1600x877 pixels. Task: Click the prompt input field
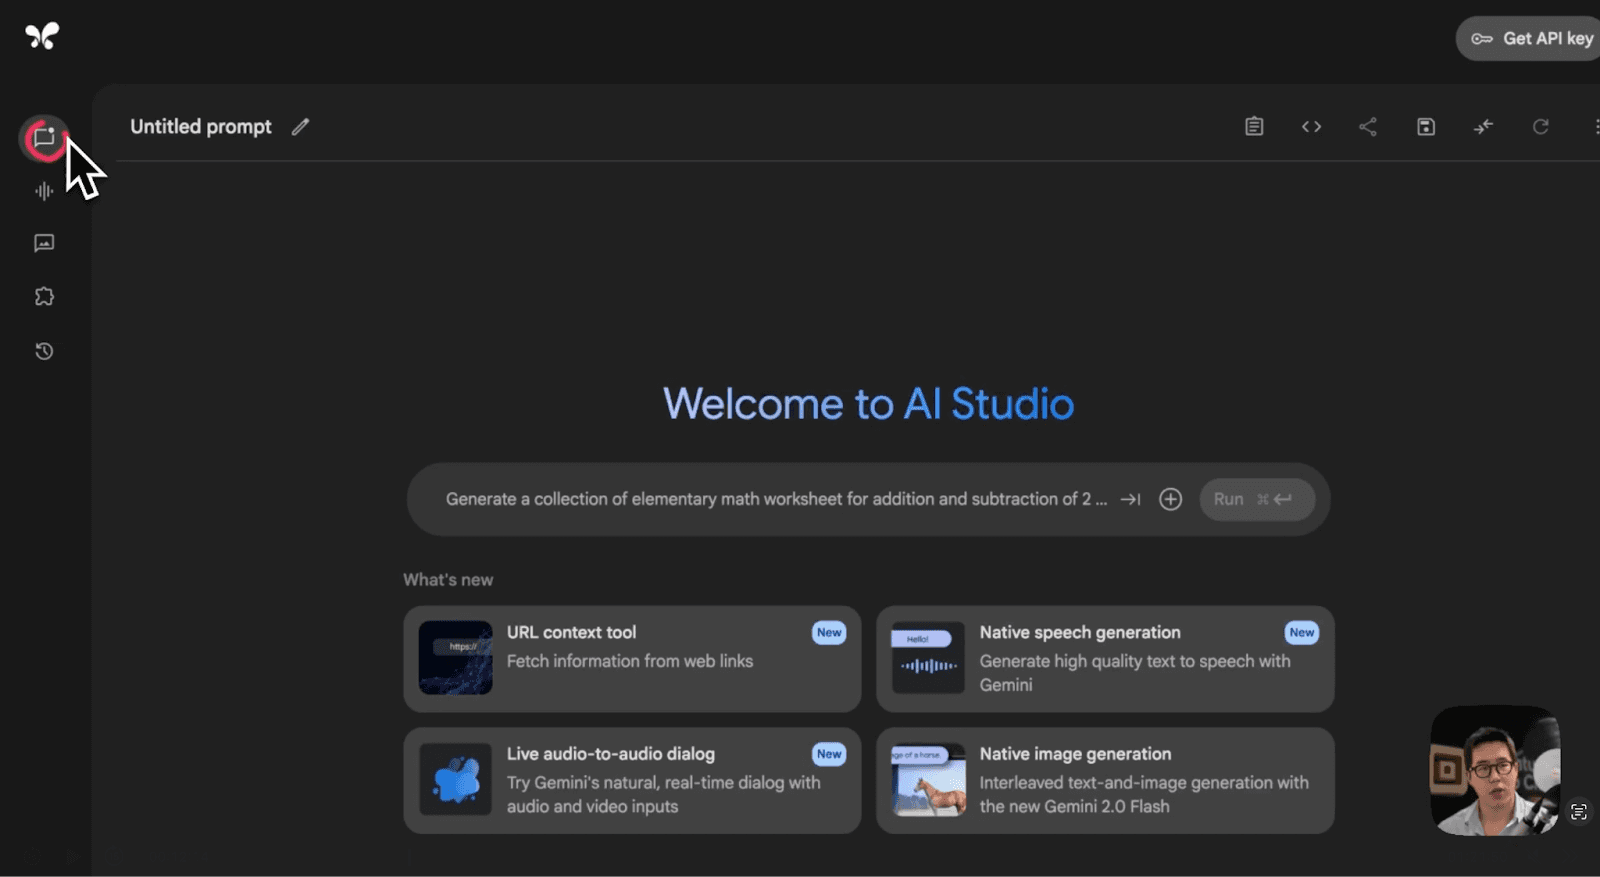point(776,499)
